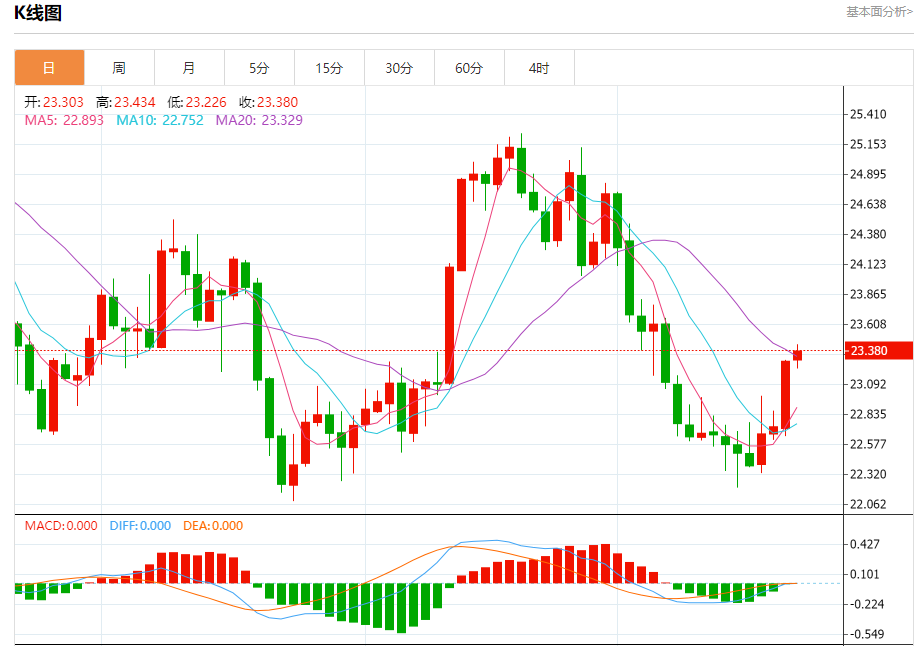The image size is (921, 646).
Task: Click the 23.865 price axis label
Action: [x=868, y=294]
